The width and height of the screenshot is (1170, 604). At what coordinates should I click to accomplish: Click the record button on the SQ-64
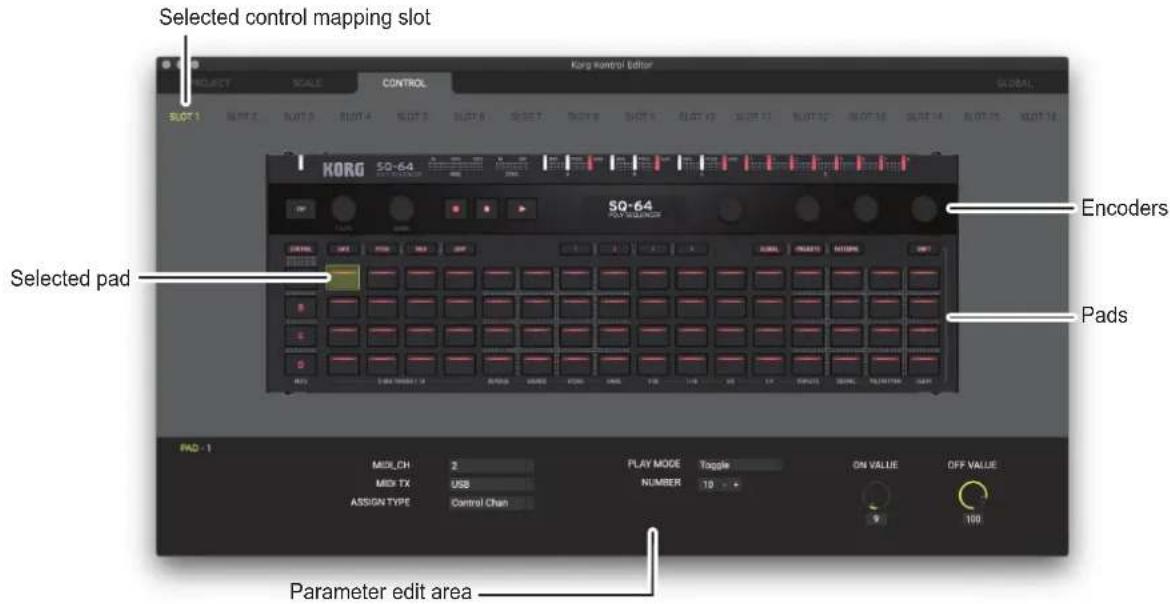(x=455, y=210)
